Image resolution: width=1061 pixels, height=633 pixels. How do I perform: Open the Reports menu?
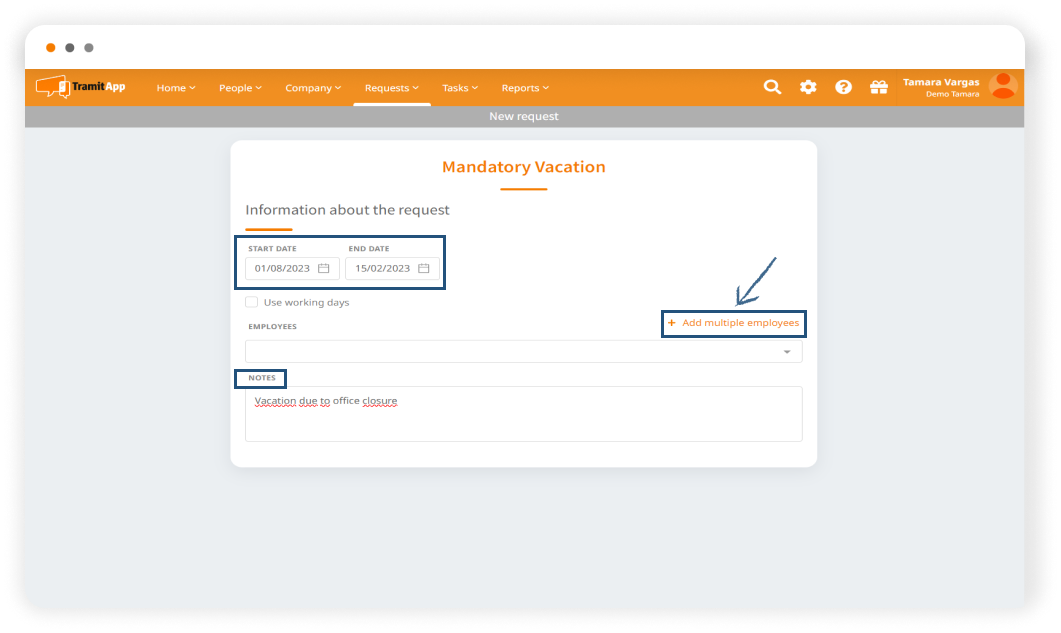point(525,88)
